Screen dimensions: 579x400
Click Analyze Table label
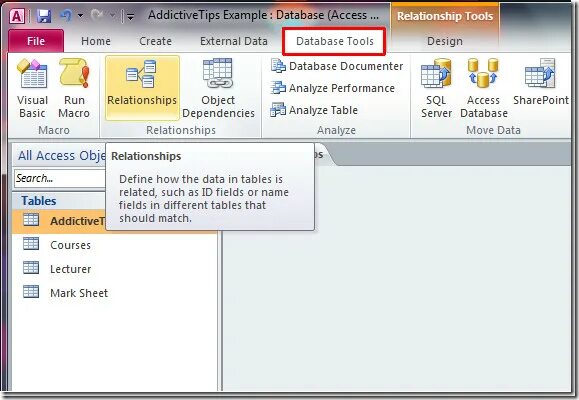tap(323, 110)
